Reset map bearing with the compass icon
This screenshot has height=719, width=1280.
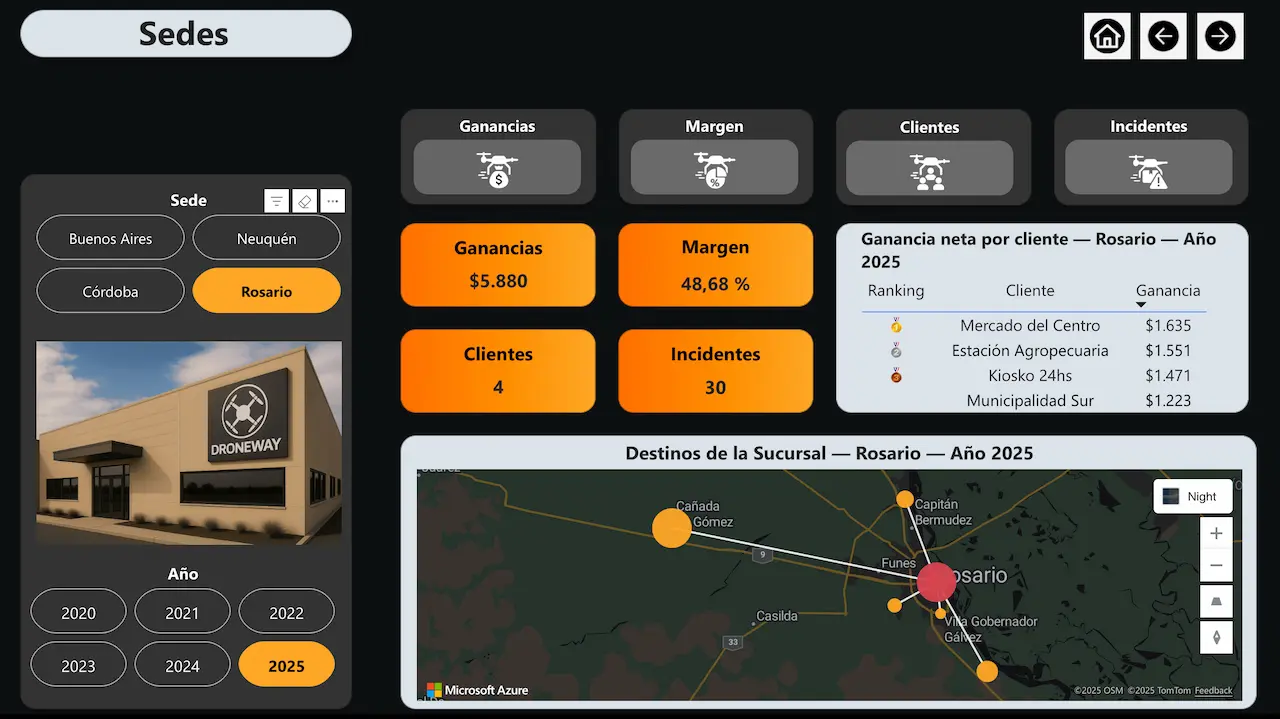[1216, 637]
